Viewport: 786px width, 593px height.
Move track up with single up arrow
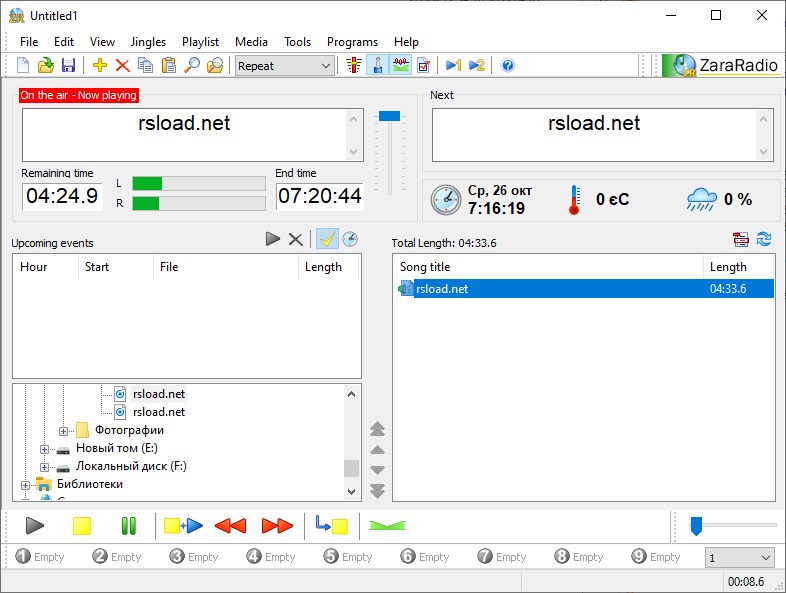click(x=377, y=450)
